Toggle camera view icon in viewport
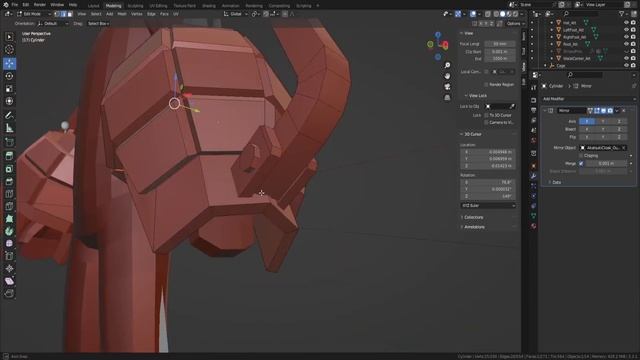 click(447, 87)
